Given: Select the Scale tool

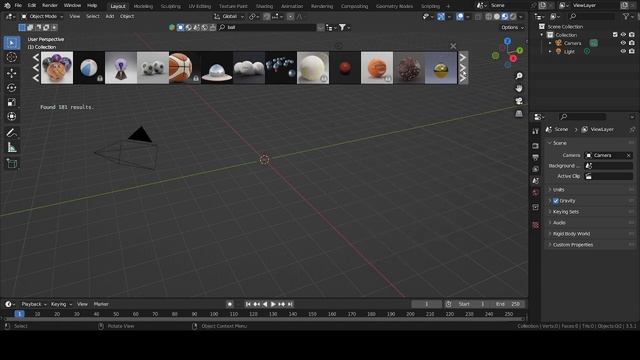Looking at the screenshot, I should tap(12, 102).
